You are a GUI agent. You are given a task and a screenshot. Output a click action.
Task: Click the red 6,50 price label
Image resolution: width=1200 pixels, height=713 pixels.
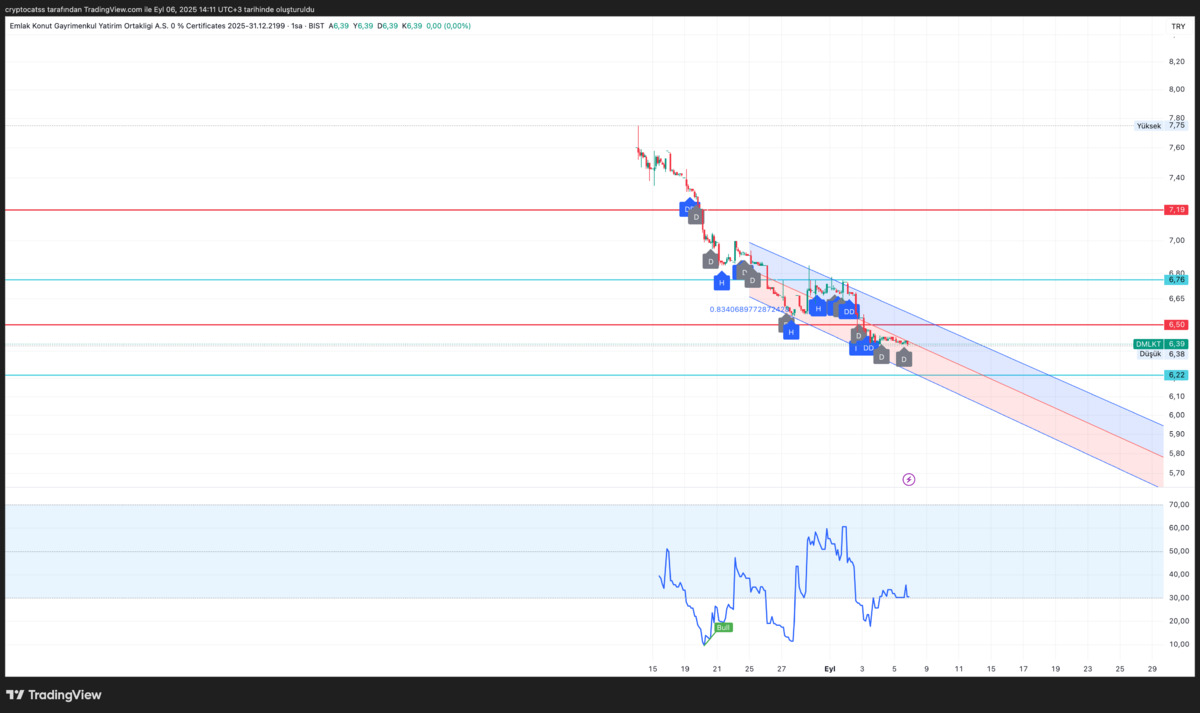(x=1176, y=325)
